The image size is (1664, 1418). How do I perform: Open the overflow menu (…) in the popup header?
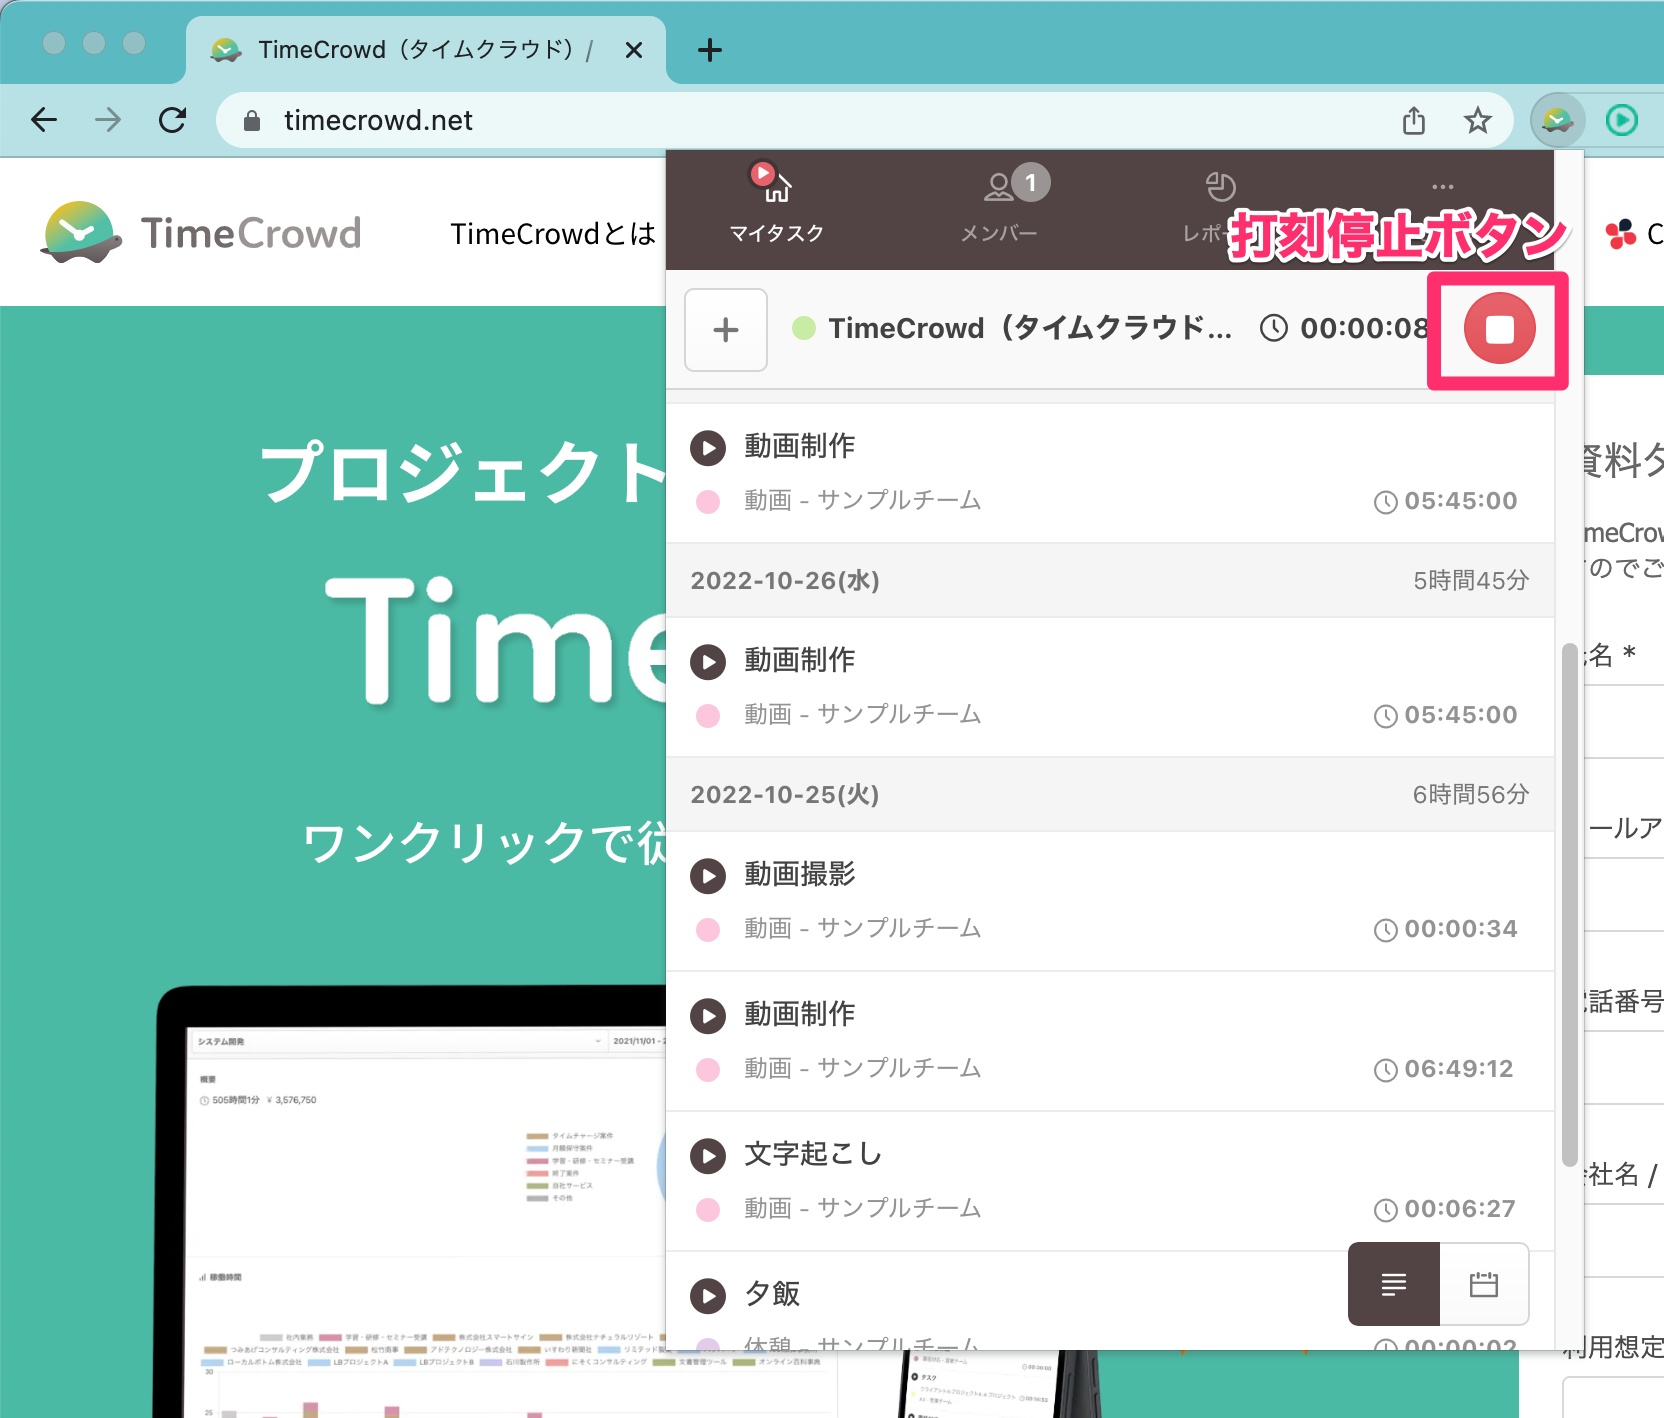[1443, 186]
